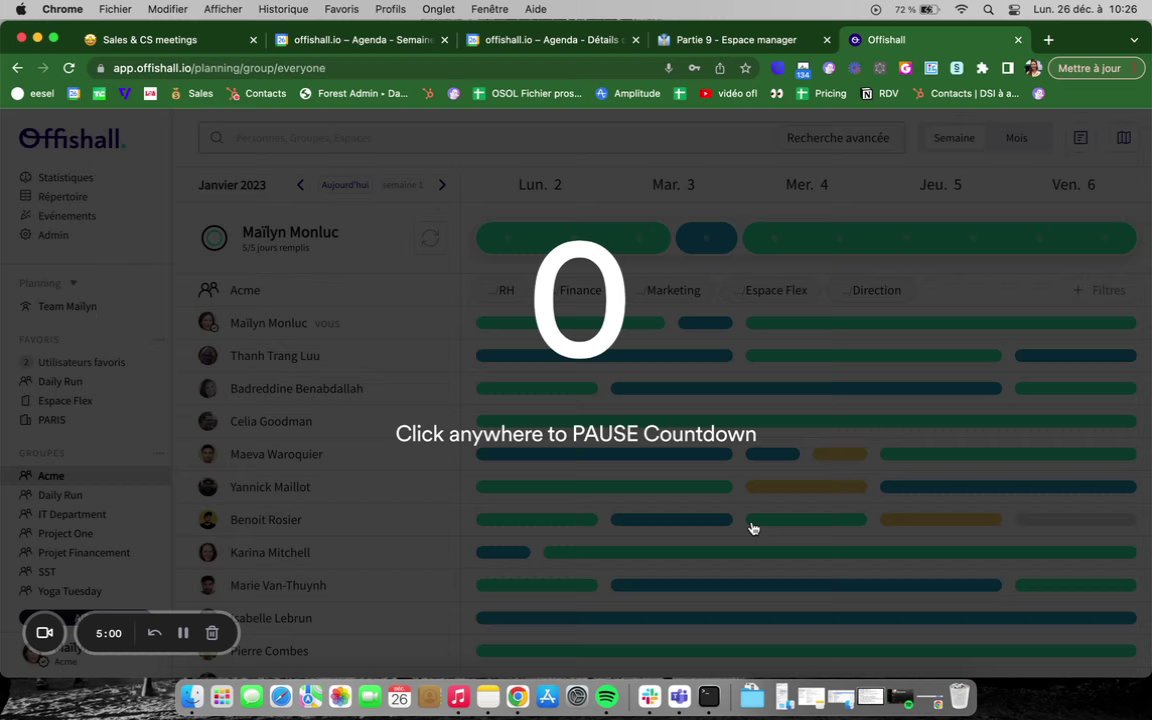The width and height of the screenshot is (1152, 720).
Task: Bookmark page with the star icon
Action: coord(745,68)
